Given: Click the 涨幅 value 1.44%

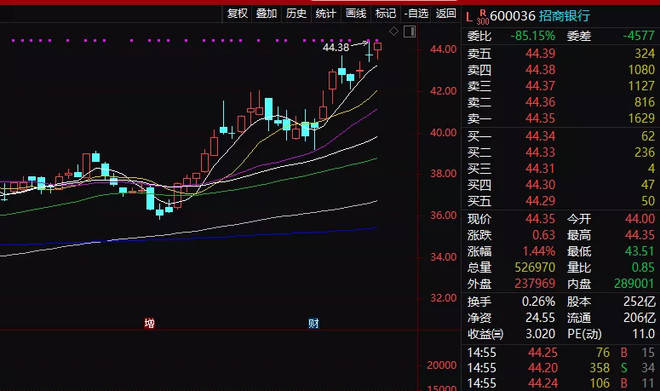Looking at the screenshot, I should [539, 251].
